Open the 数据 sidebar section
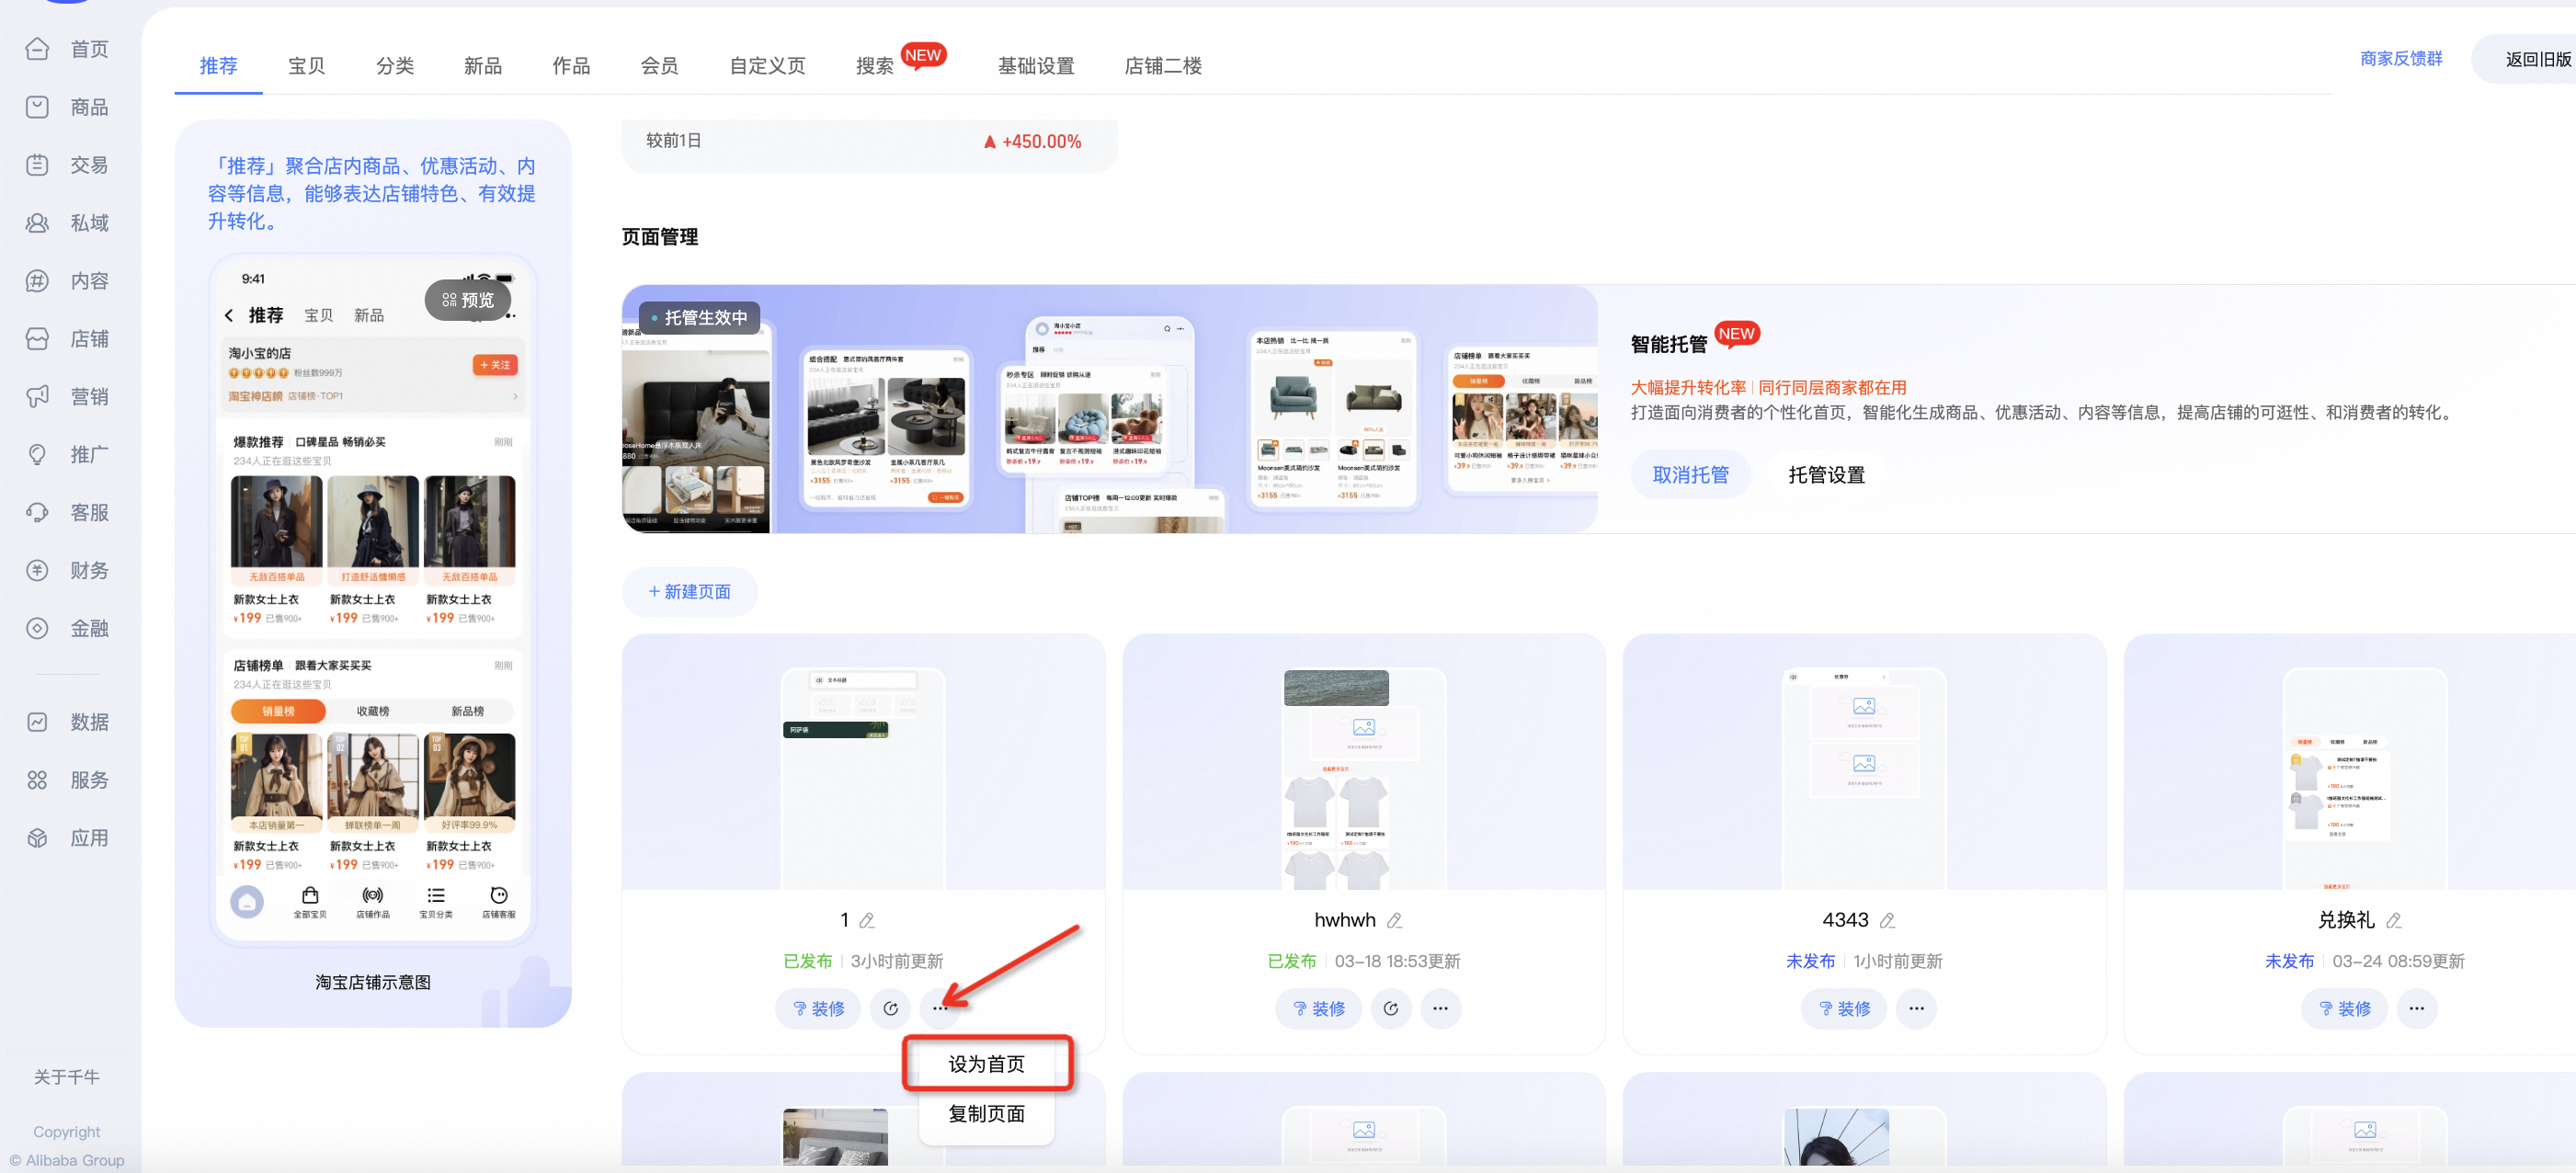Viewport: 2576px width, 1173px height. 67,722
